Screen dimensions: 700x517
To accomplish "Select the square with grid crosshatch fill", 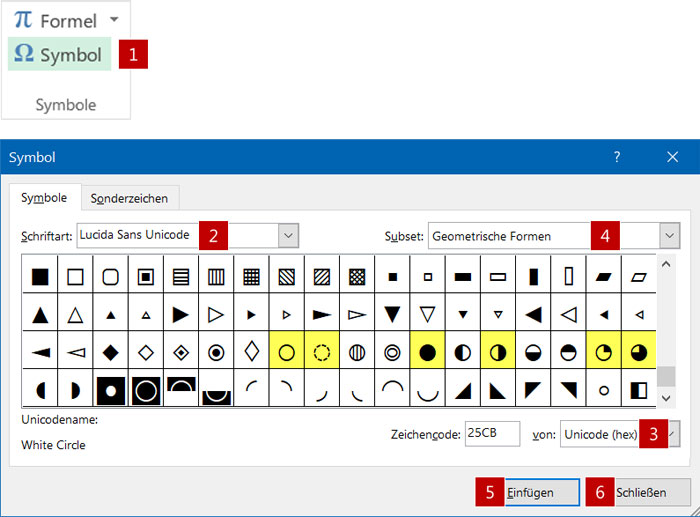I will [251, 277].
